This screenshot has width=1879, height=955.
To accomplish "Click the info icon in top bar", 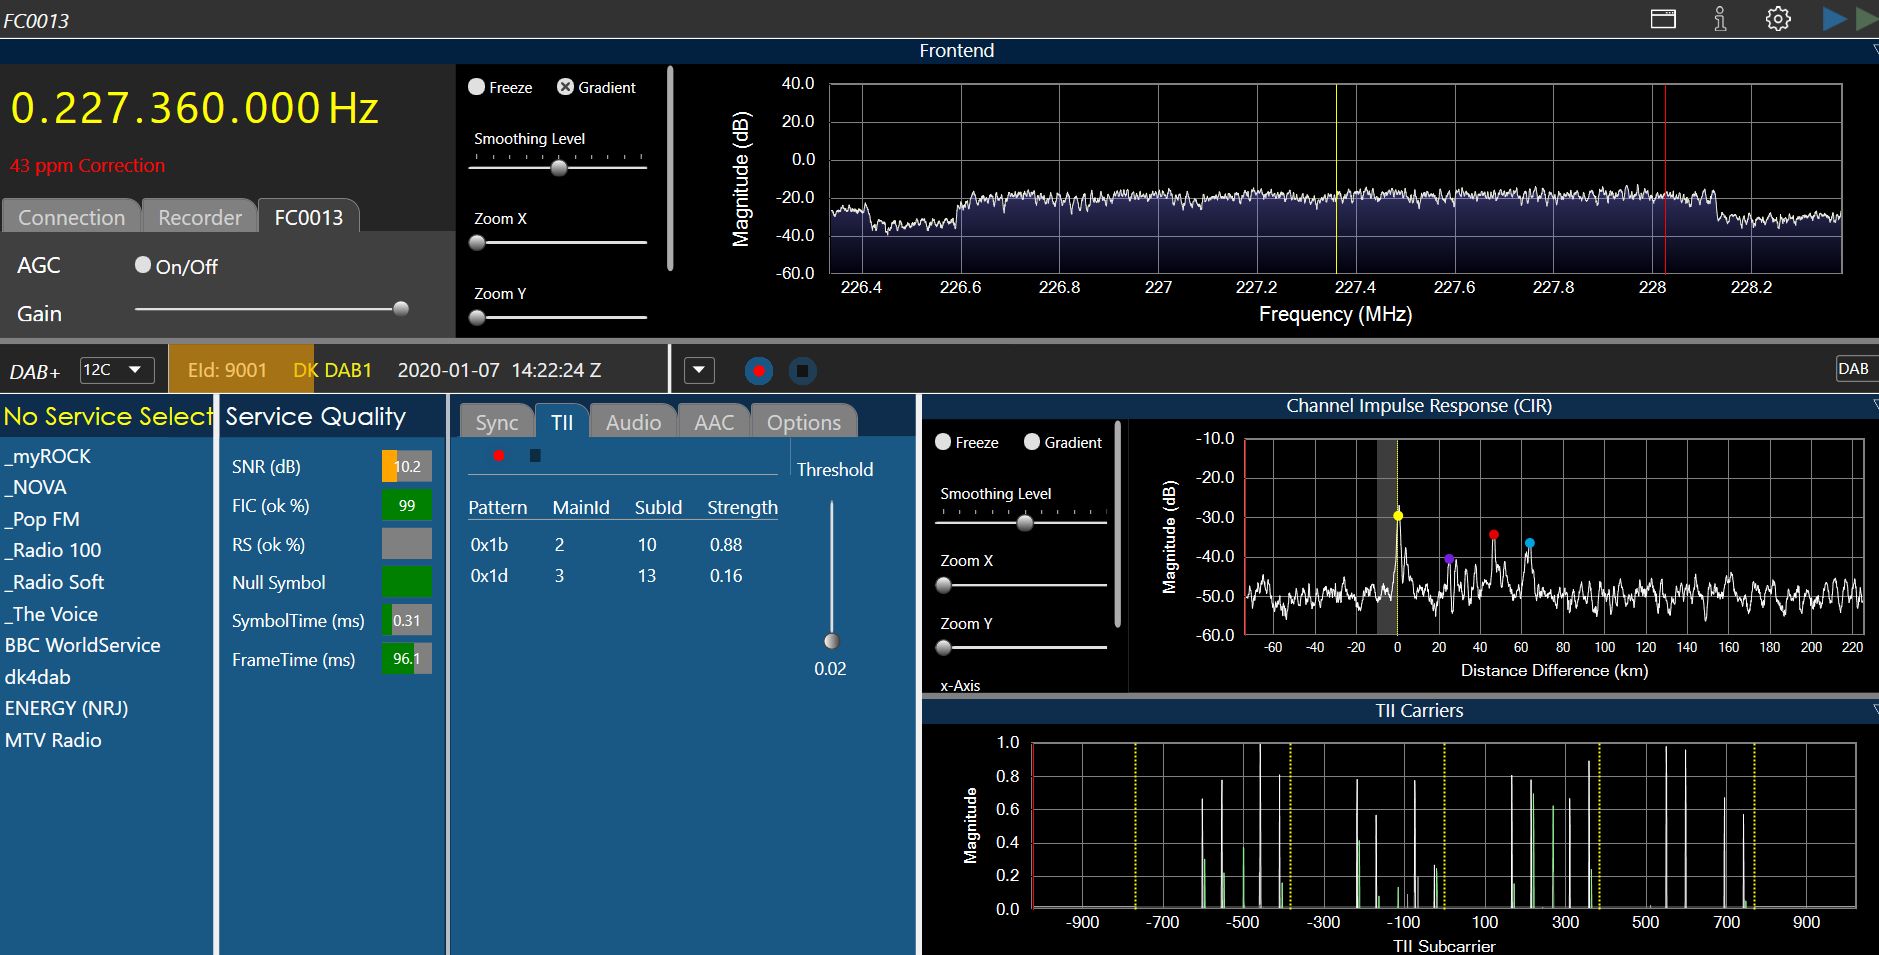I will [x=1720, y=19].
